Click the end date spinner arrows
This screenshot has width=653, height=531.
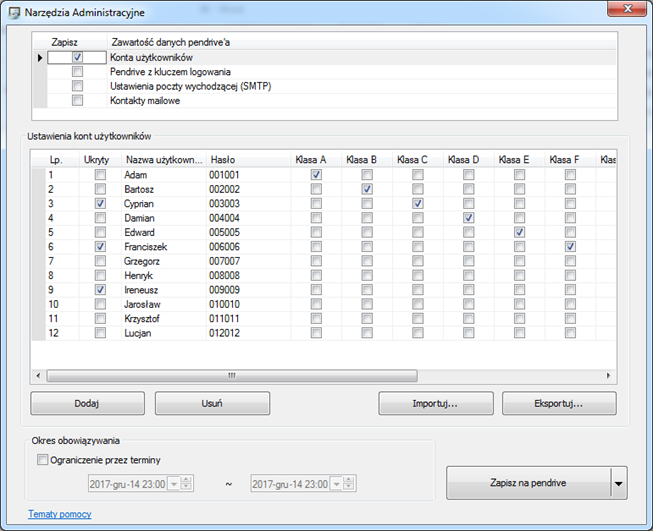coord(349,484)
